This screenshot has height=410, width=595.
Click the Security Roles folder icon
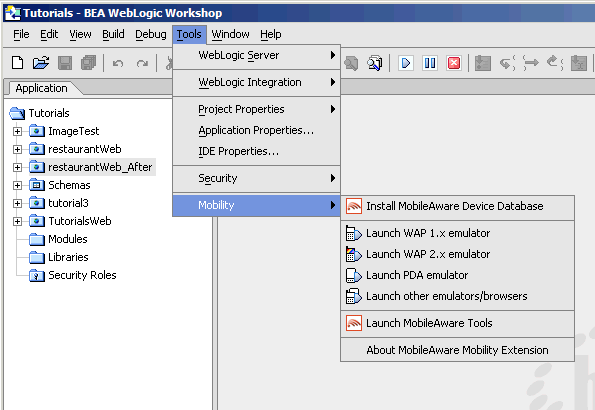pos(37,275)
